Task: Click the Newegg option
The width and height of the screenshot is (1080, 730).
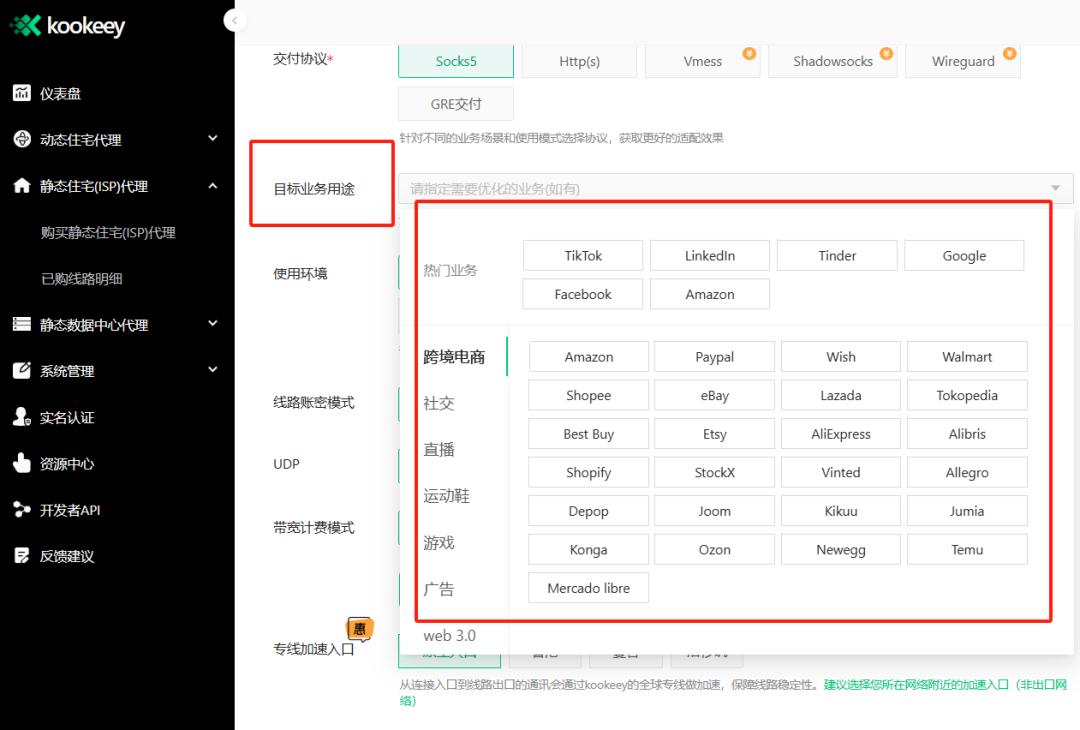Action: pyautogui.click(x=841, y=550)
